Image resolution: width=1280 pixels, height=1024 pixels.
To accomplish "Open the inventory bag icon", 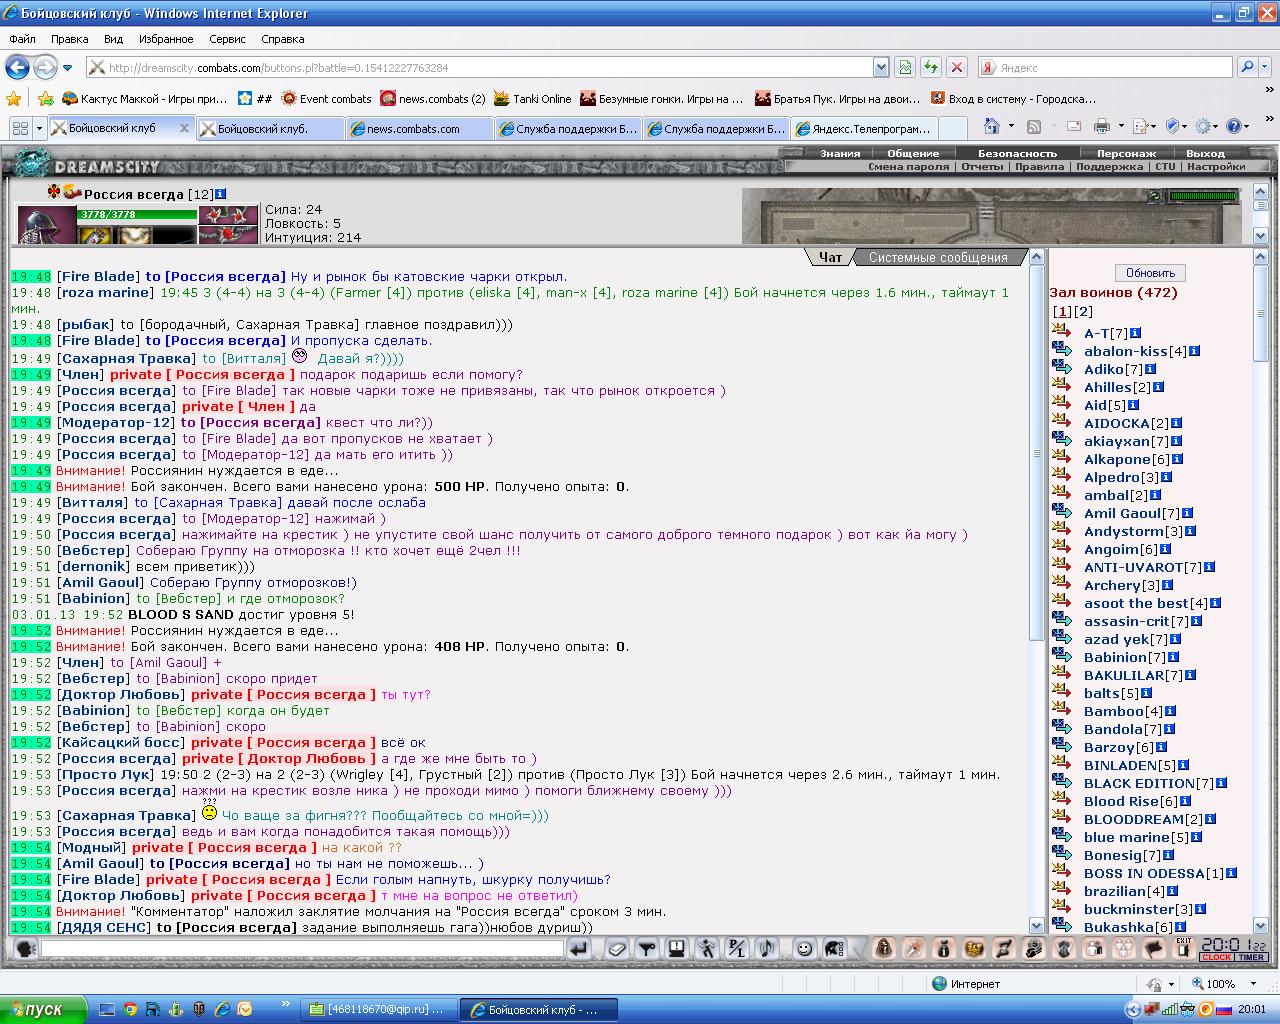I will (x=944, y=949).
